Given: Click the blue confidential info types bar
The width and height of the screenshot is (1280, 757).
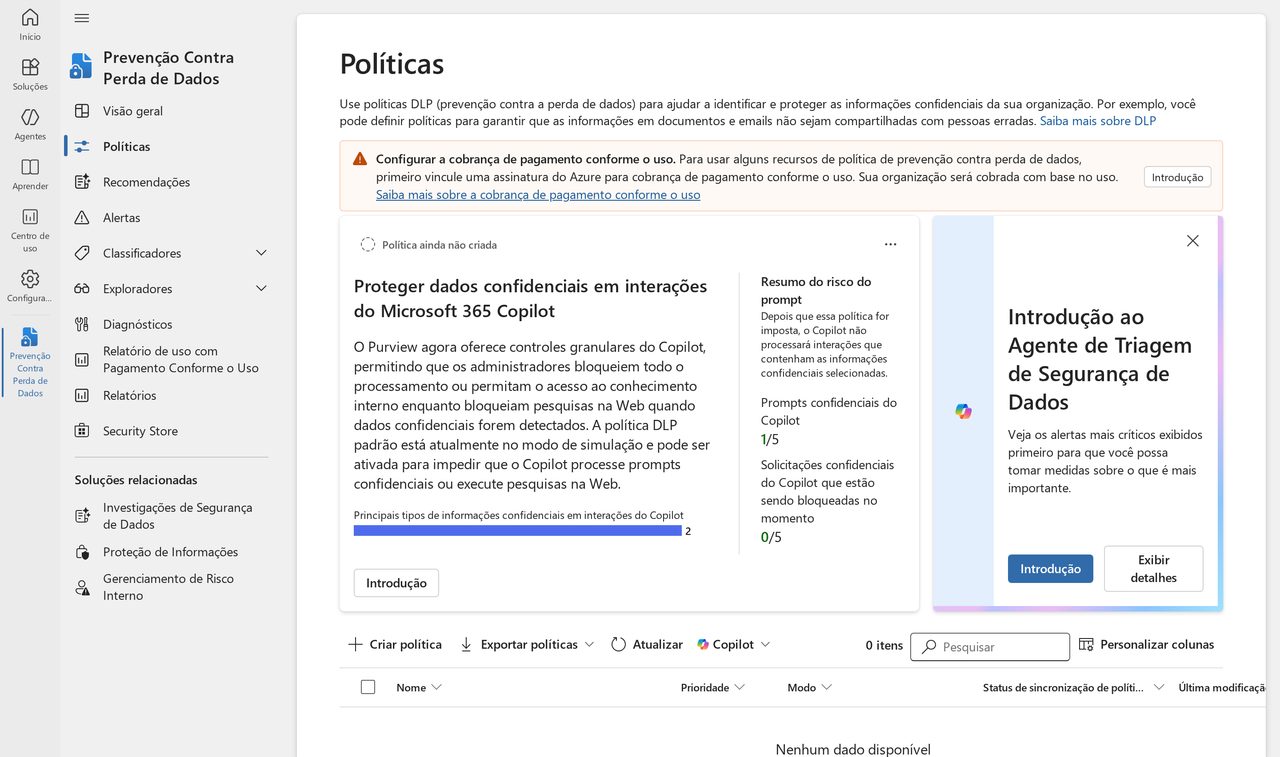Looking at the screenshot, I should [x=518, y=531].
